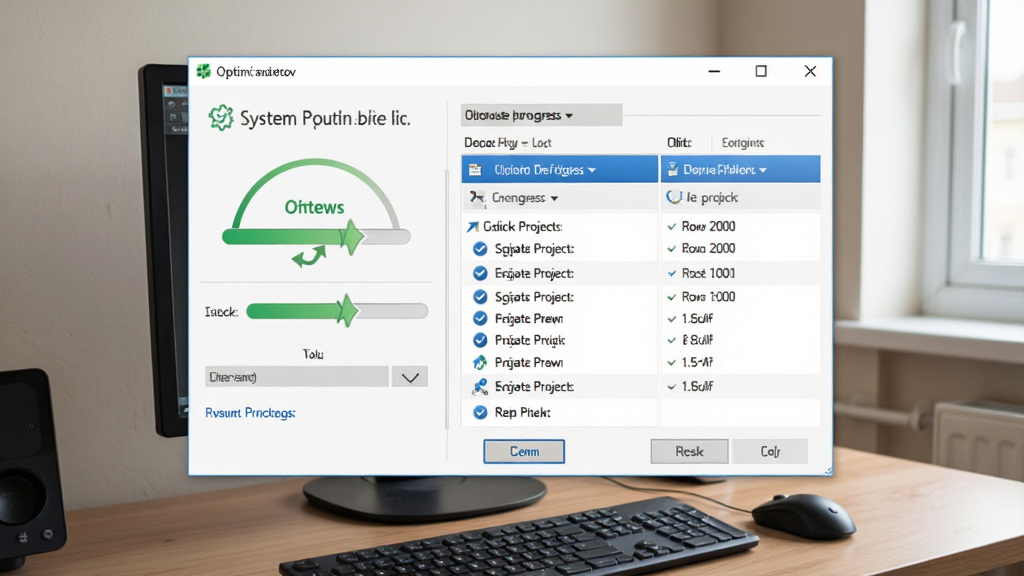Image resolution: width=1024 pixels, height=576 pixels.
Task: Click the checkmark icon next to 8 8ullf
Action: click(671, 340)
